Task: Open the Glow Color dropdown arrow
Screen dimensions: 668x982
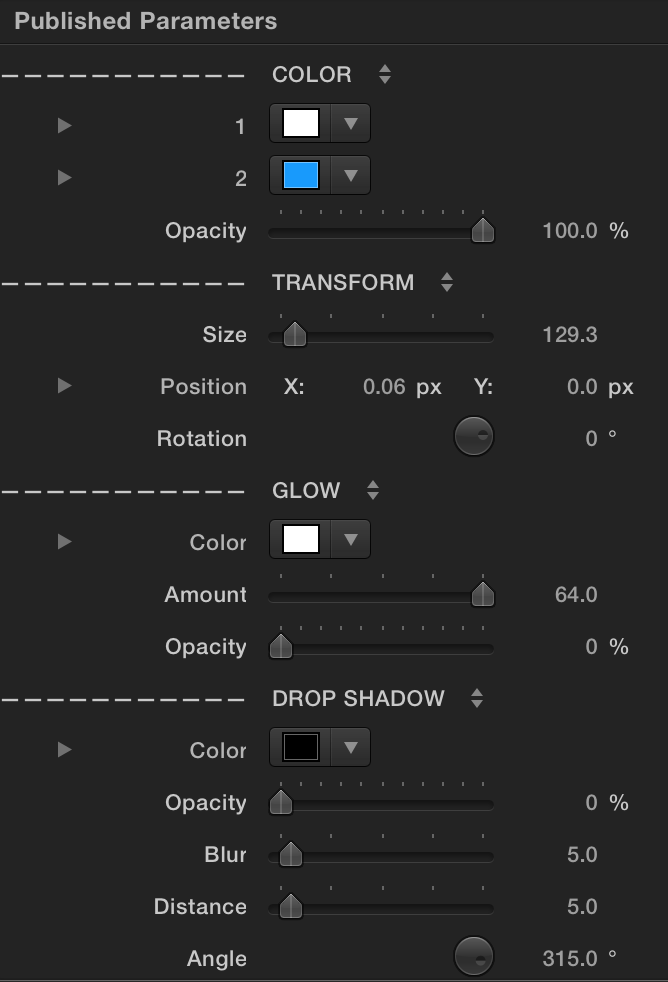Action: (x=351, y=539)
